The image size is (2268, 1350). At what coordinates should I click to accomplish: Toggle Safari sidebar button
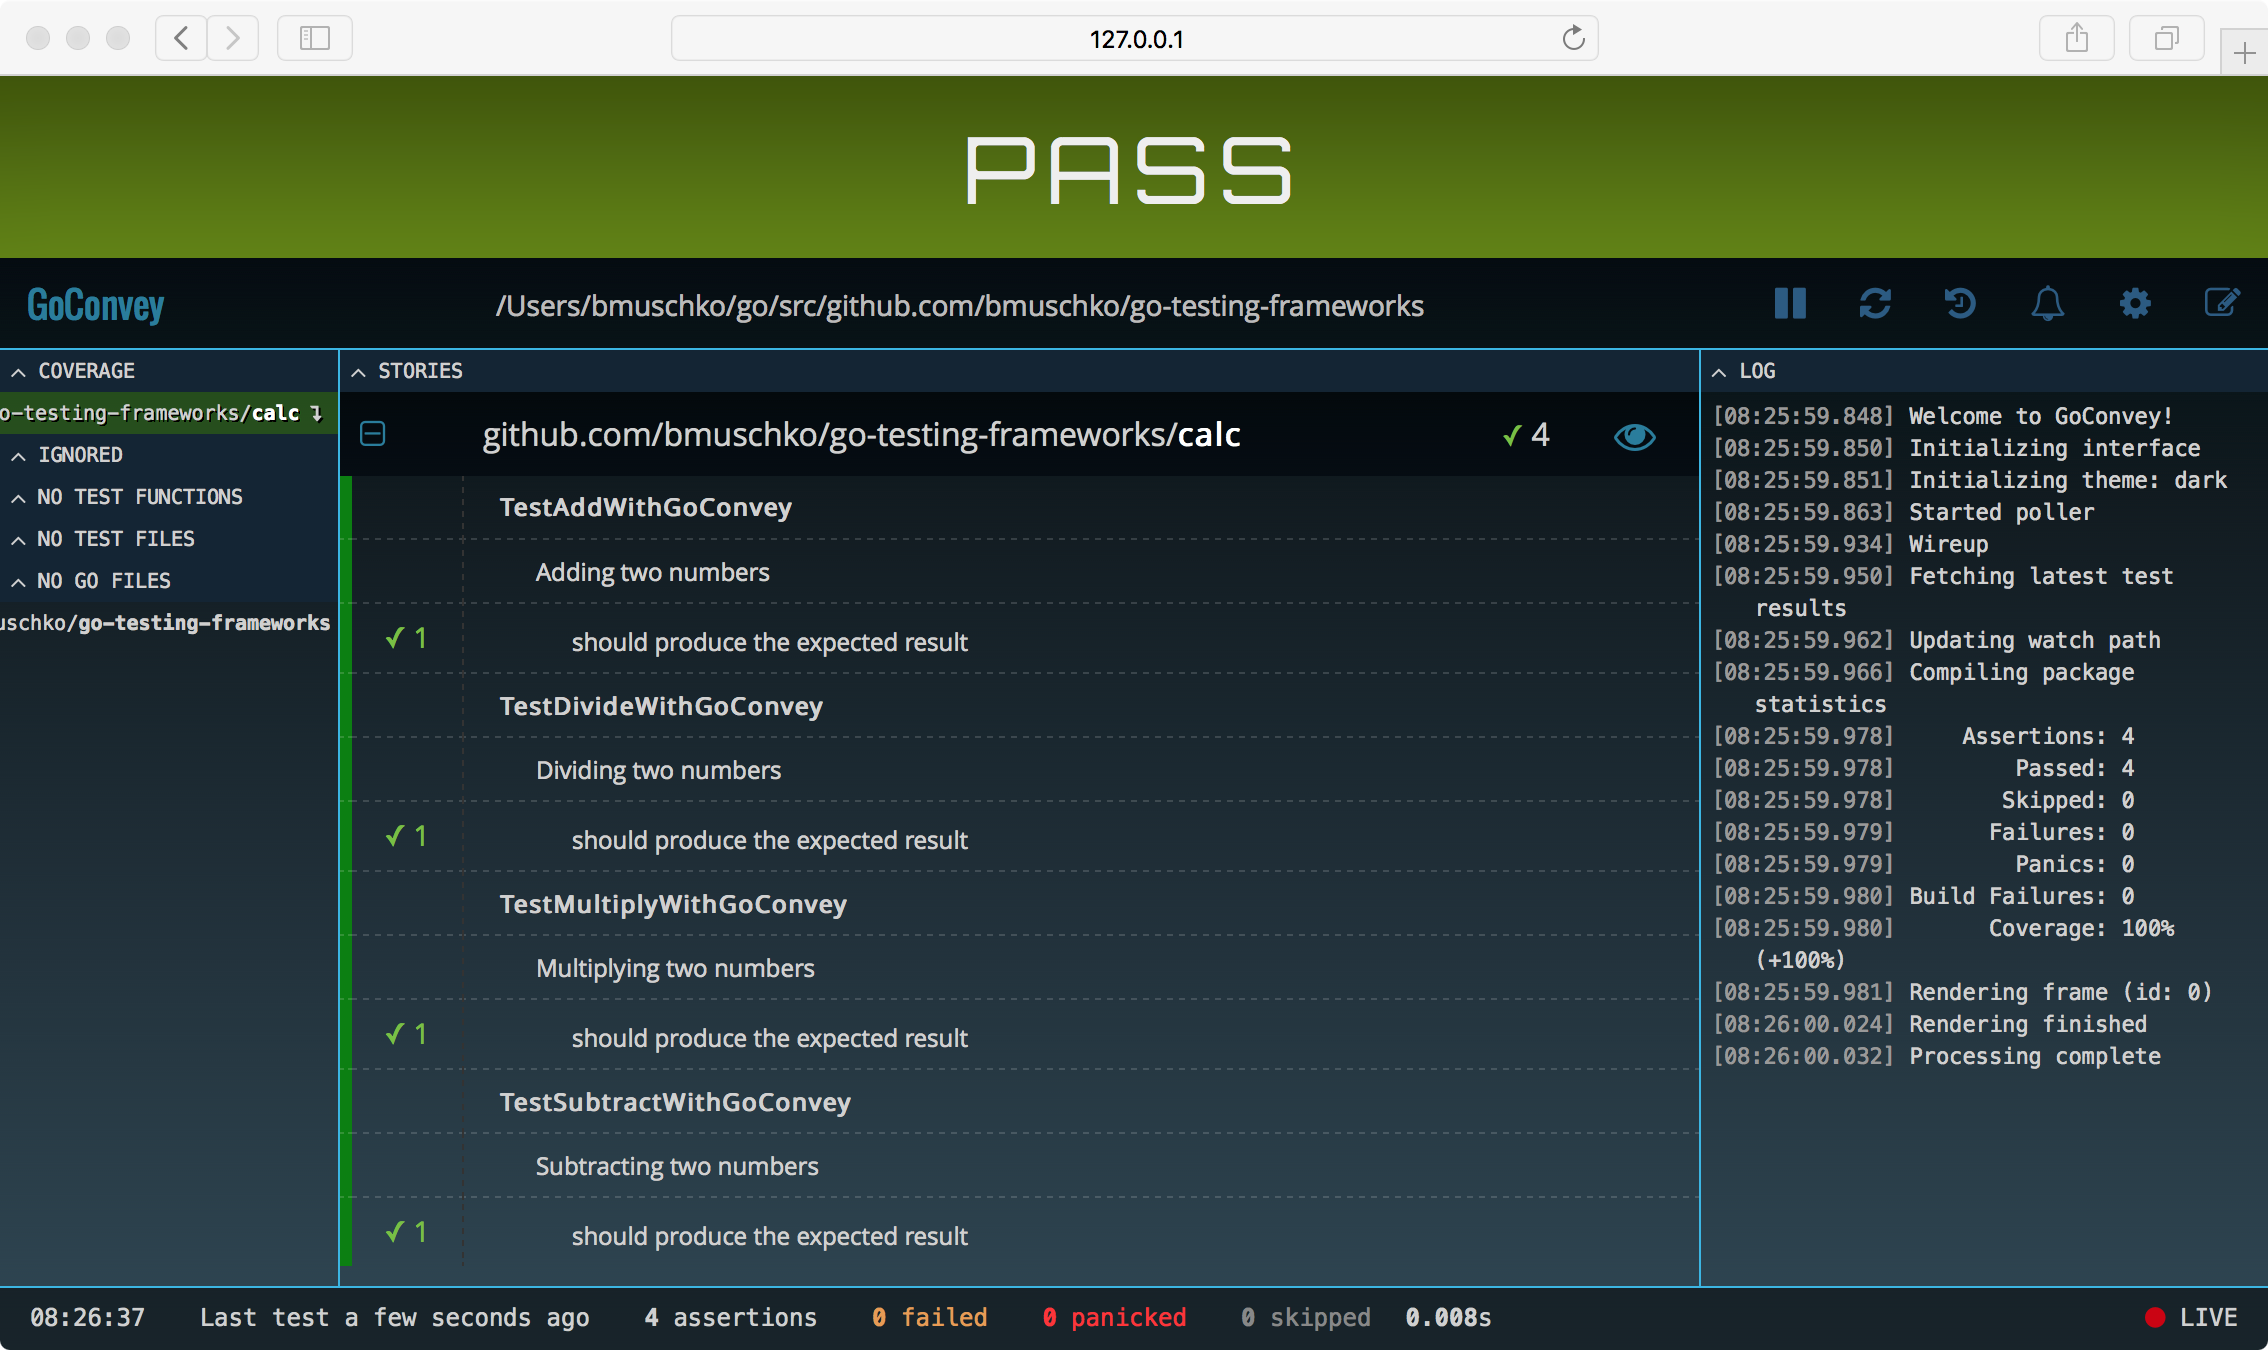[314, 39]
